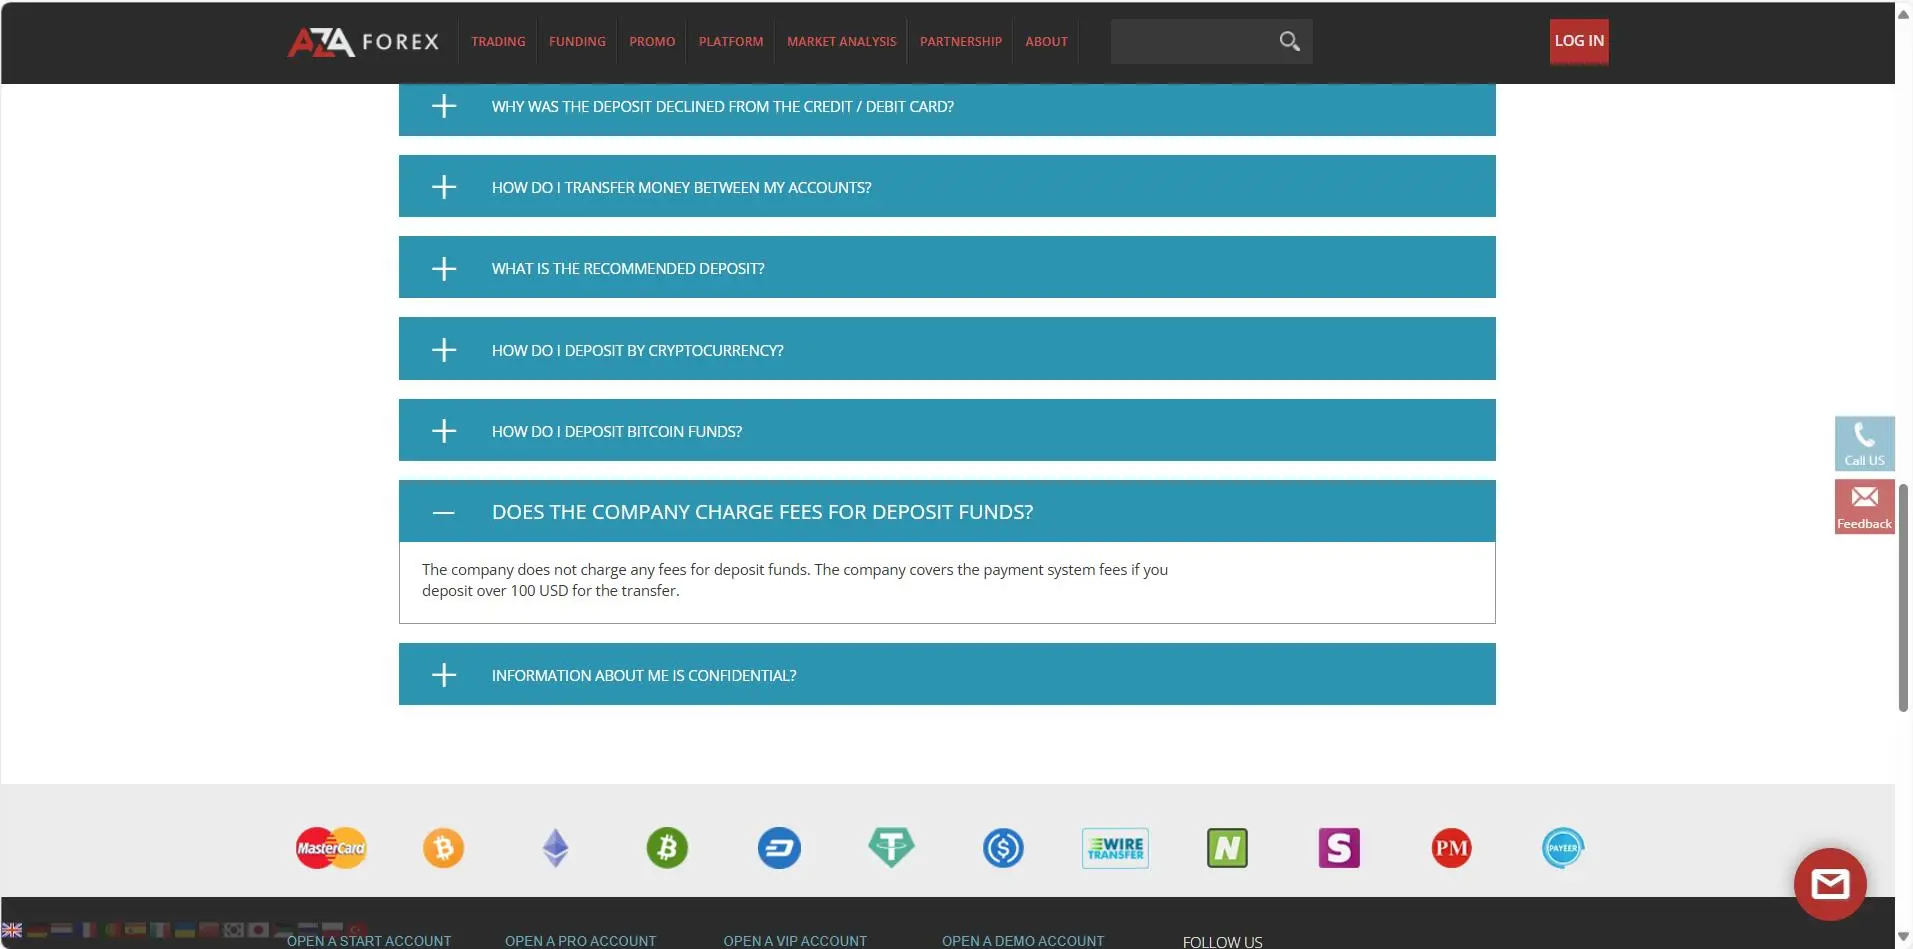Switch language with the Spanish flag
The height and width of the screenshot is (949, 1913).
point(135,930)
